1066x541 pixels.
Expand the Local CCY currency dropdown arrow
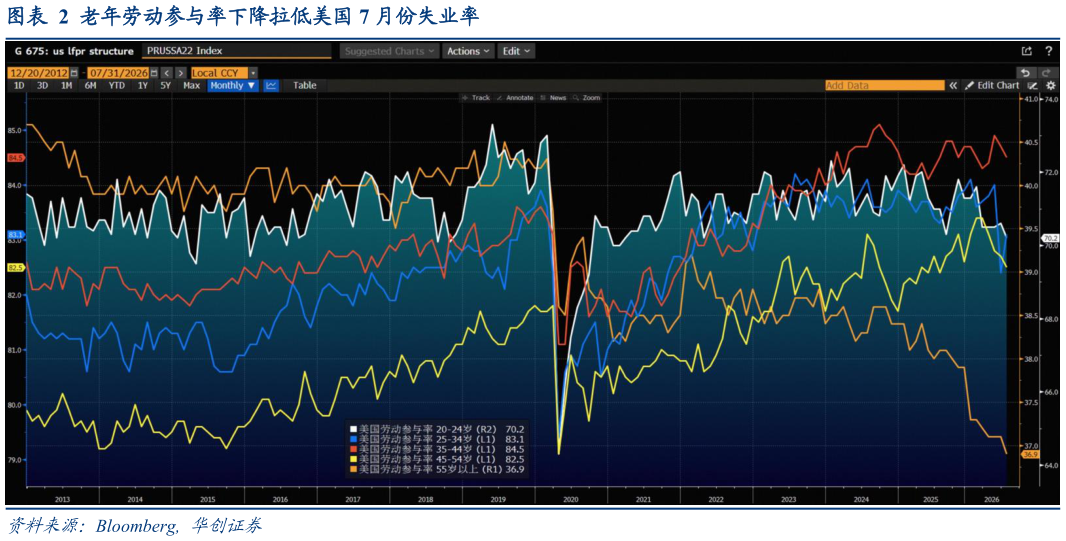[253, 73]
